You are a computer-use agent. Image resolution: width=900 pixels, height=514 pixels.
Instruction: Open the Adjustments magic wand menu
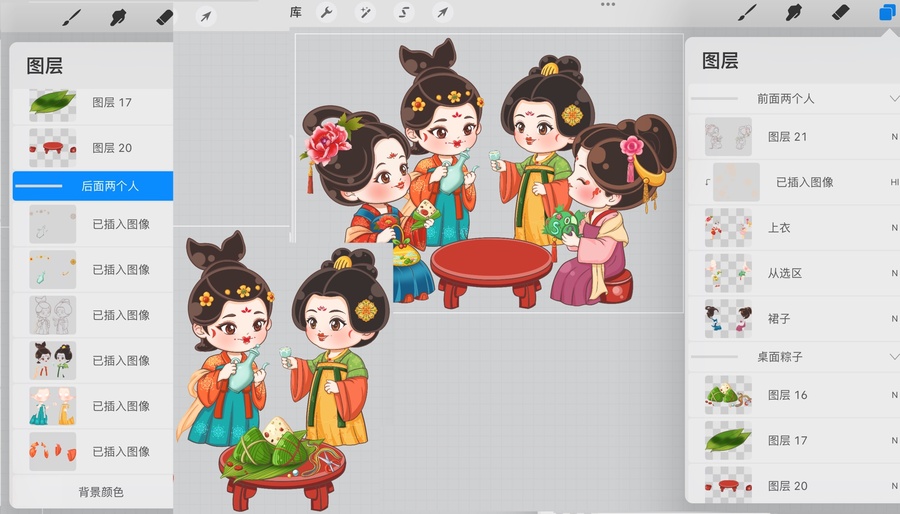click(365, 12)
